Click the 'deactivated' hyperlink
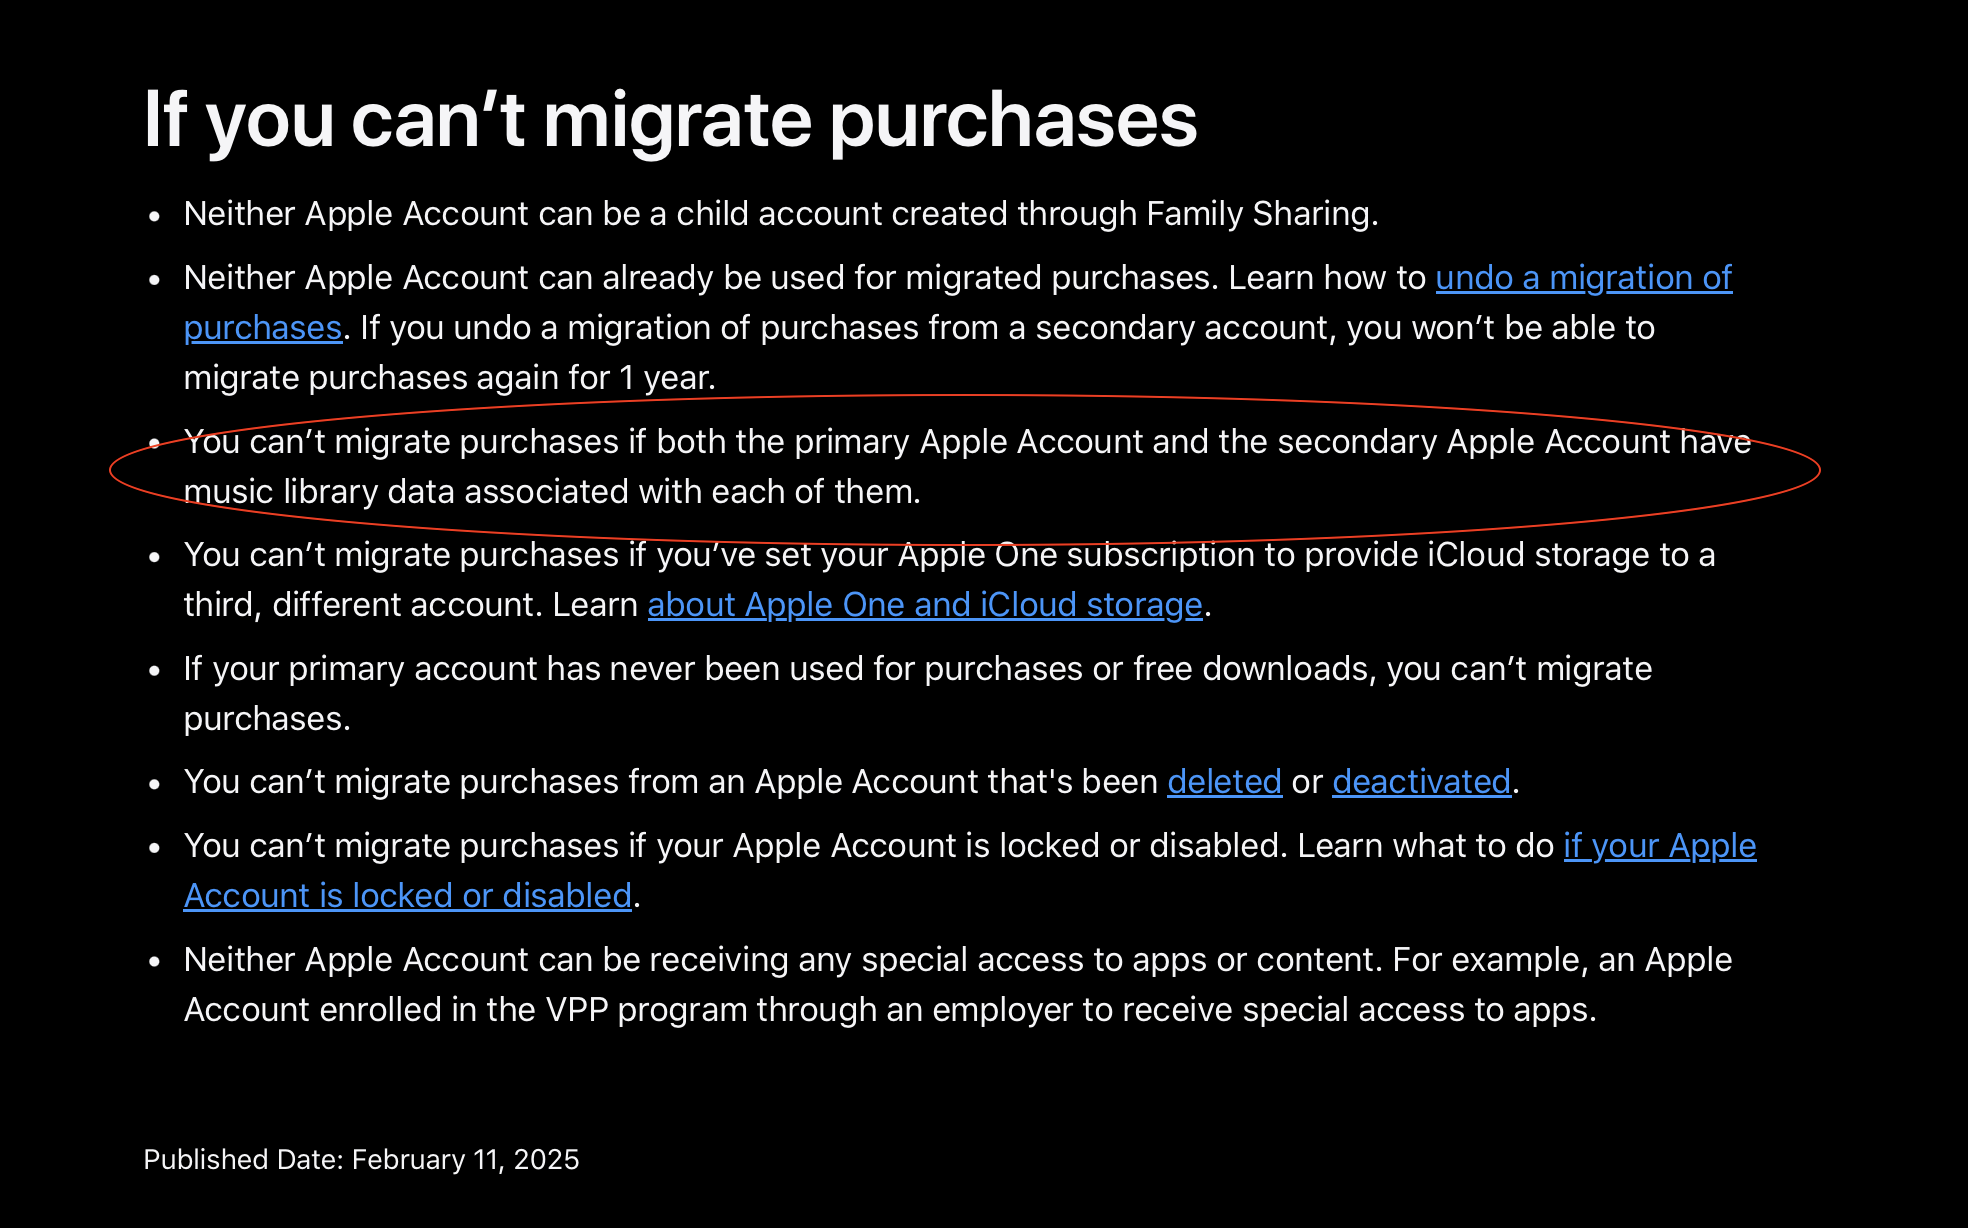Screen dimensions: 1968x1228 click(1421, 782)
